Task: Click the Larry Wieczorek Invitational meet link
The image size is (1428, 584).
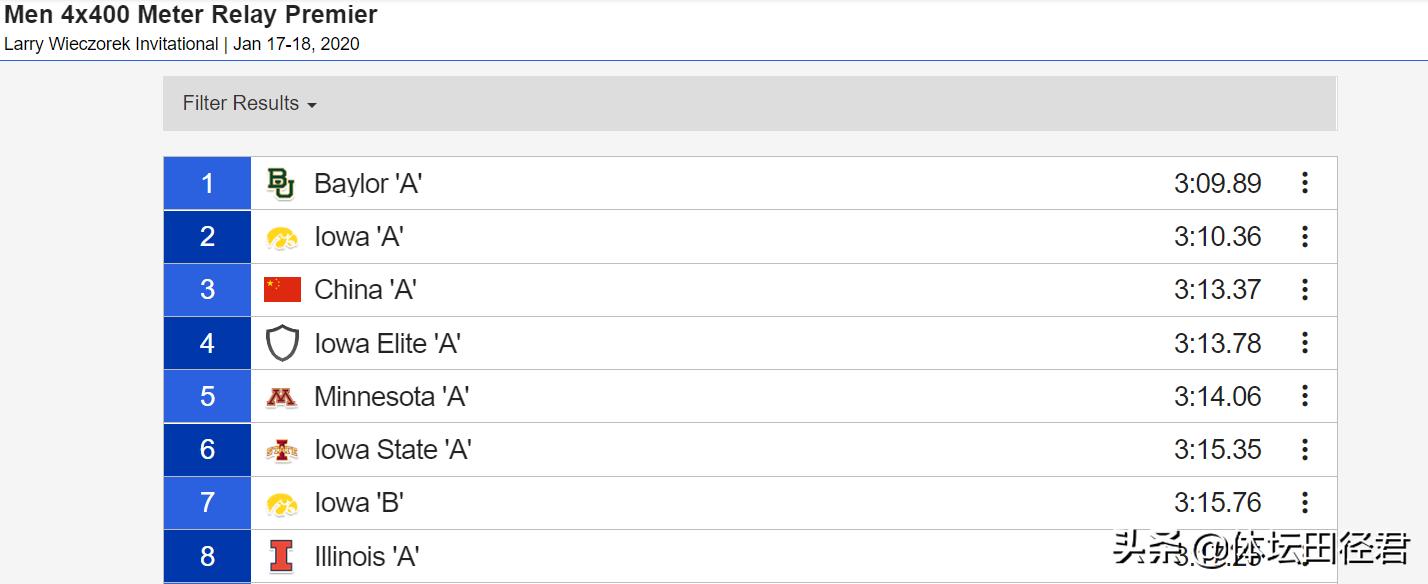Action: click(111, 44)
